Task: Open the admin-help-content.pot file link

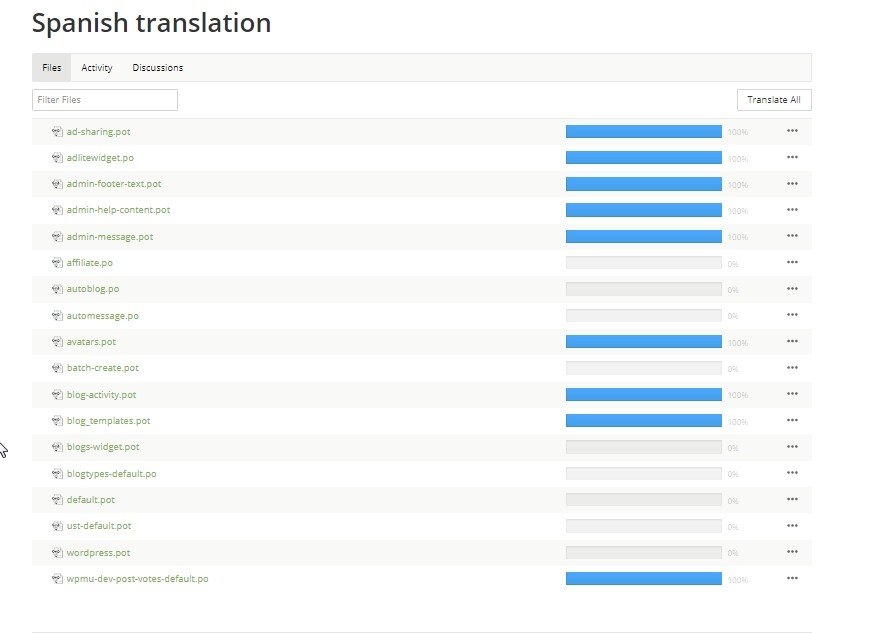Action: pyautogui.click(x=118, y=210)
